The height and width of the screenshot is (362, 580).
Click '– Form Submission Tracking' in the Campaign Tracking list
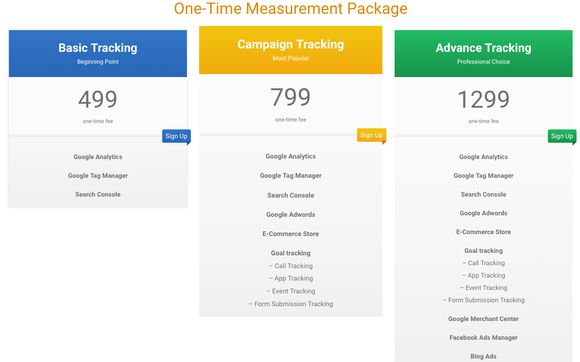[x=291, y=304]
